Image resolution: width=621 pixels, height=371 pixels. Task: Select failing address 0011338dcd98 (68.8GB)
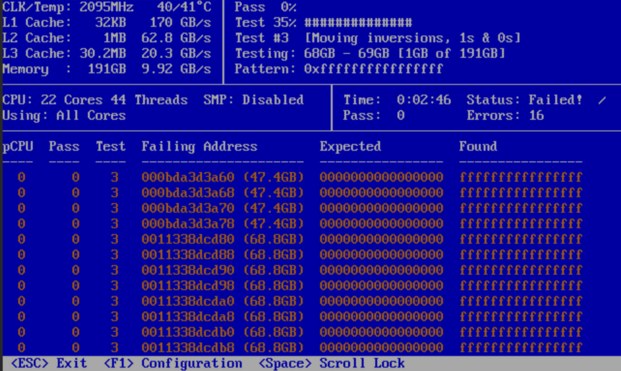tap(223, 285)
